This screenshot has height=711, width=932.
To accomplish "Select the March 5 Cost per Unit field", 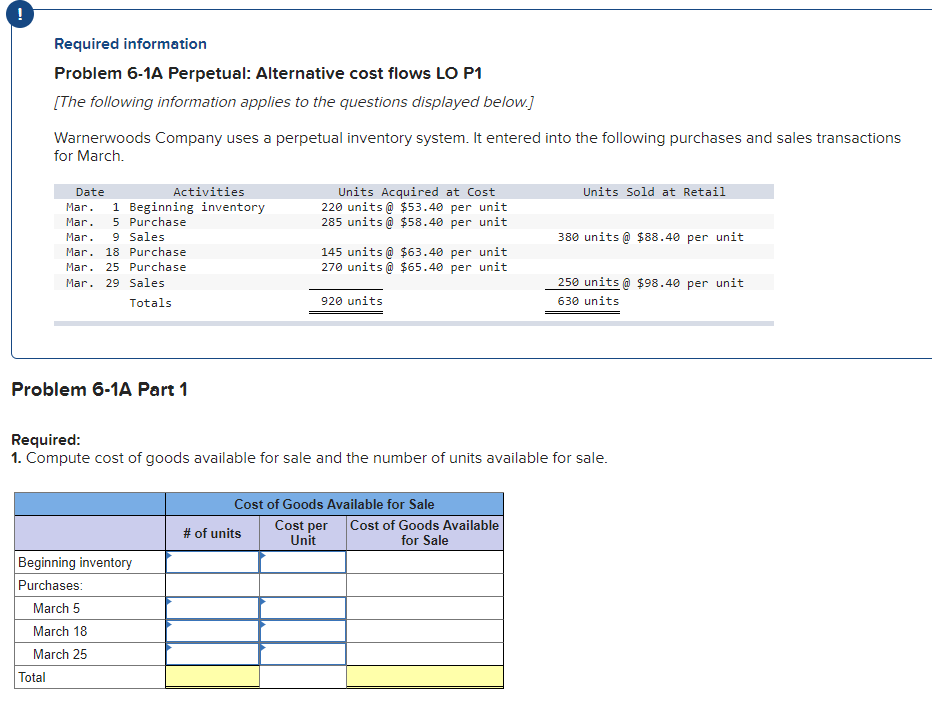I will [x=302, y=607].
